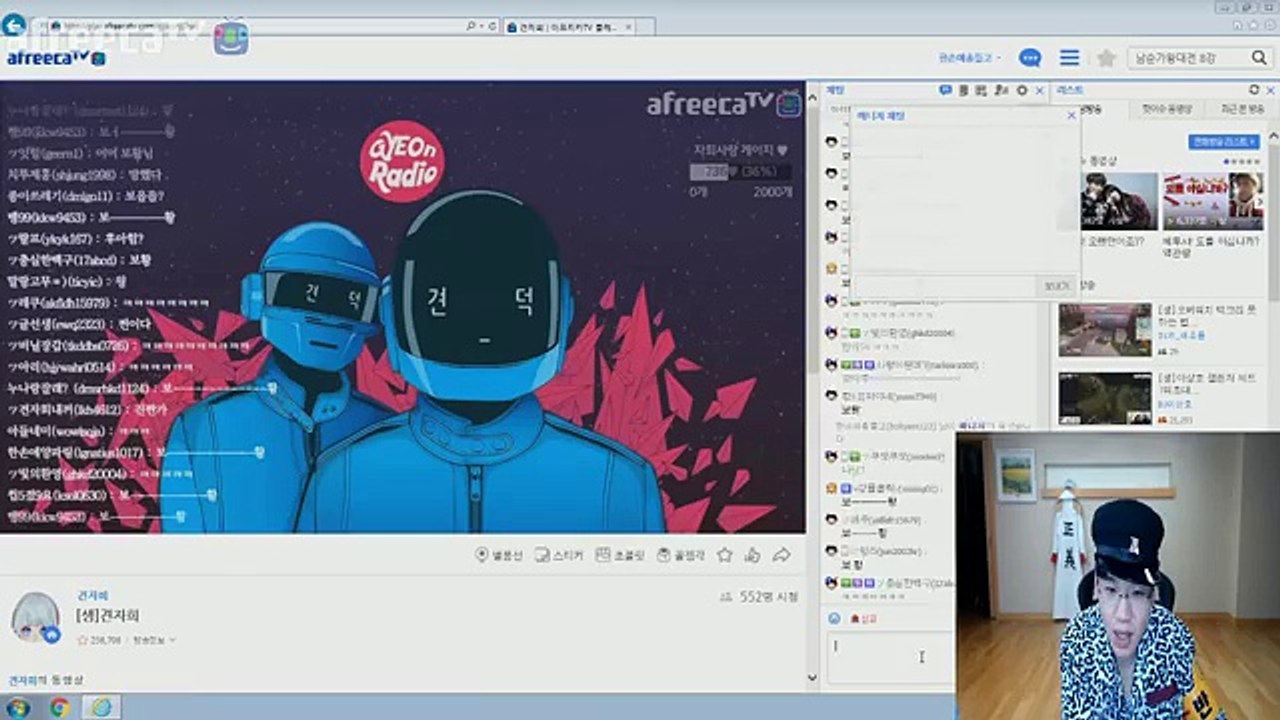Image resolution: width=1280 pixels, height=720 pixels.
Task: Open the Overwatch live stream thumbnail
Action: [x=1105, y=330]
